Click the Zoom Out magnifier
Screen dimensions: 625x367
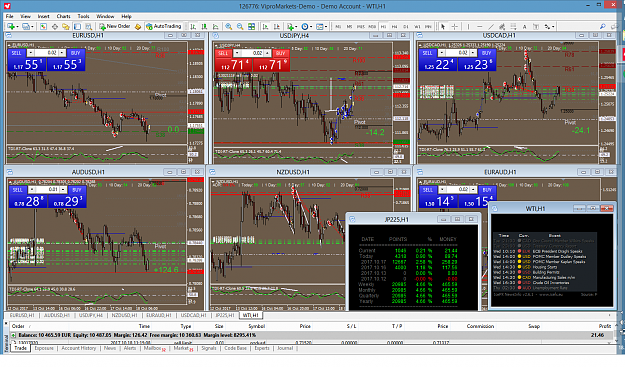[240, 26]
